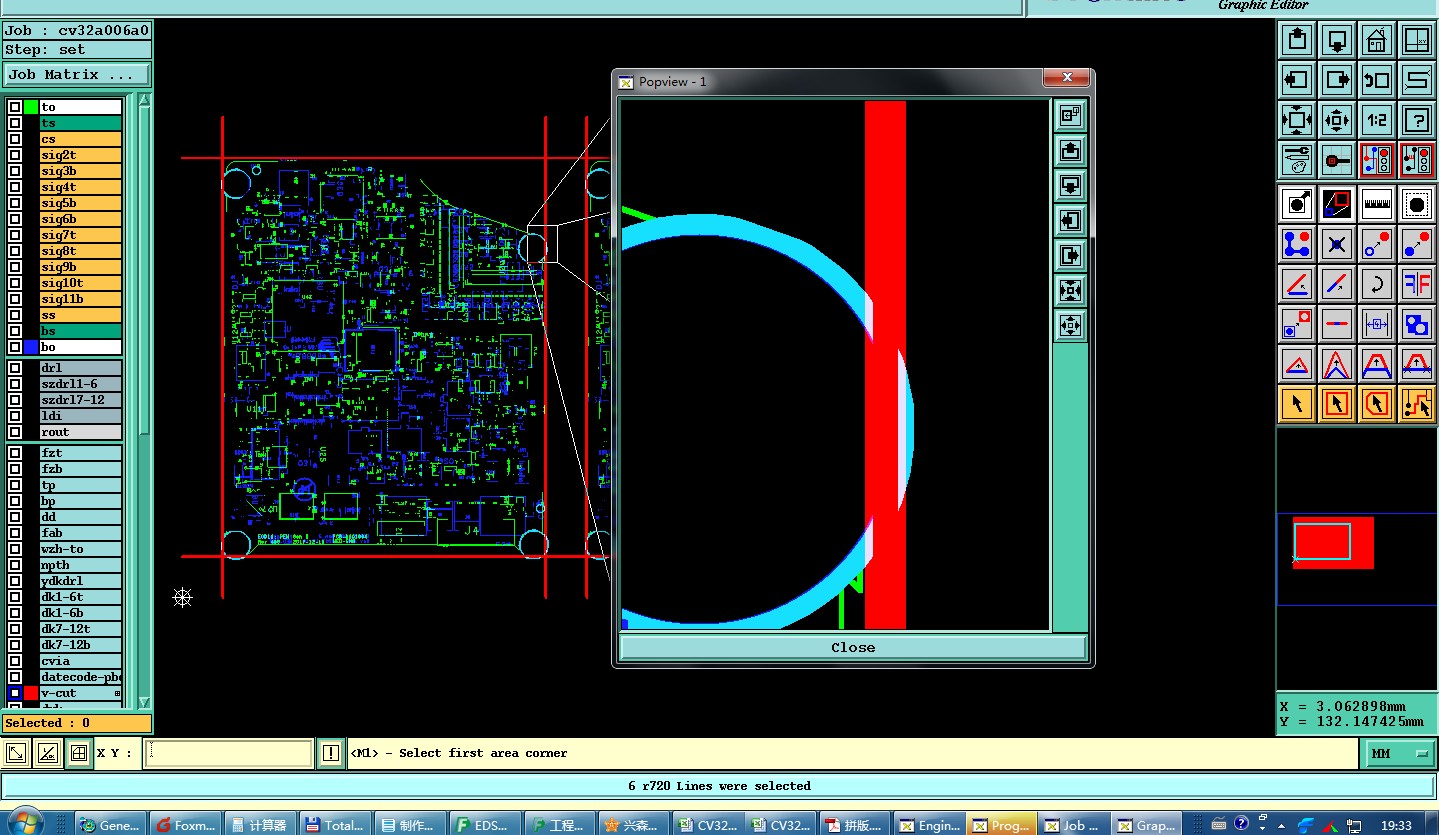Screen dimensions: 1439x835
Task: Click the add feature black circle icon
Action: [1297, 204]
